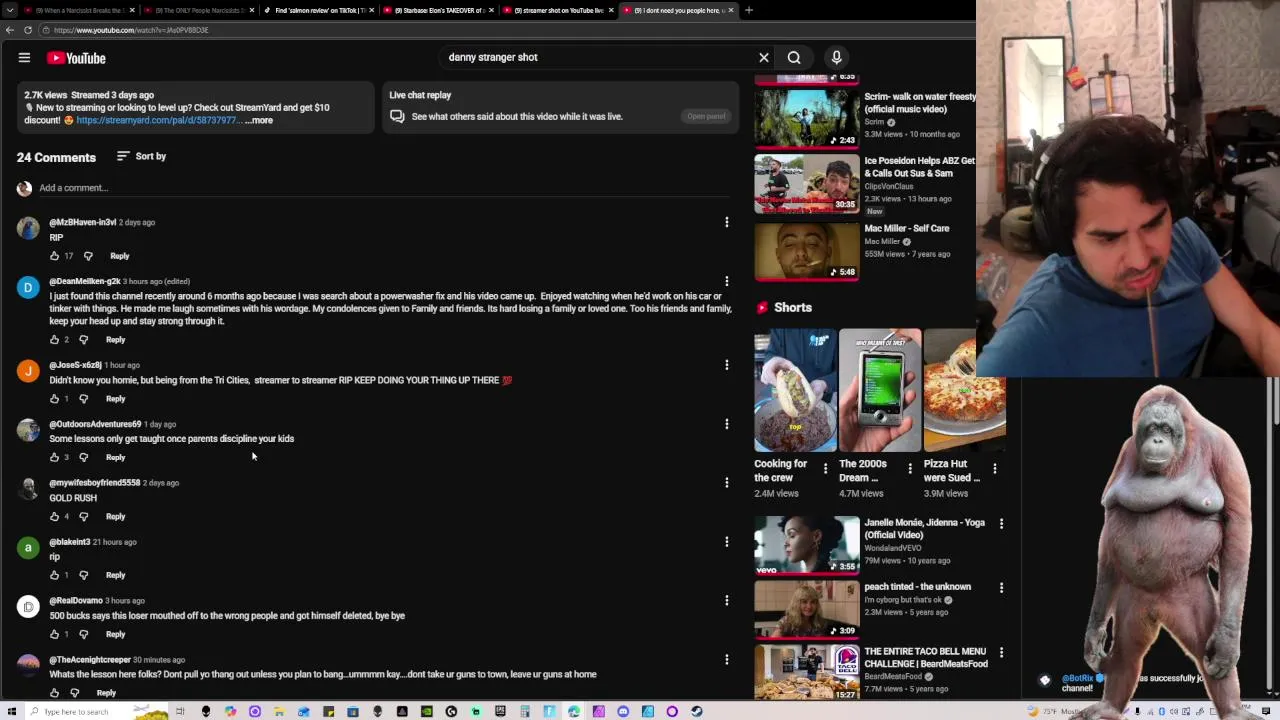The width and height of the screenshot is (1280, 720).
Task: Open options menu for peach tinted video
Action: 1001,588
